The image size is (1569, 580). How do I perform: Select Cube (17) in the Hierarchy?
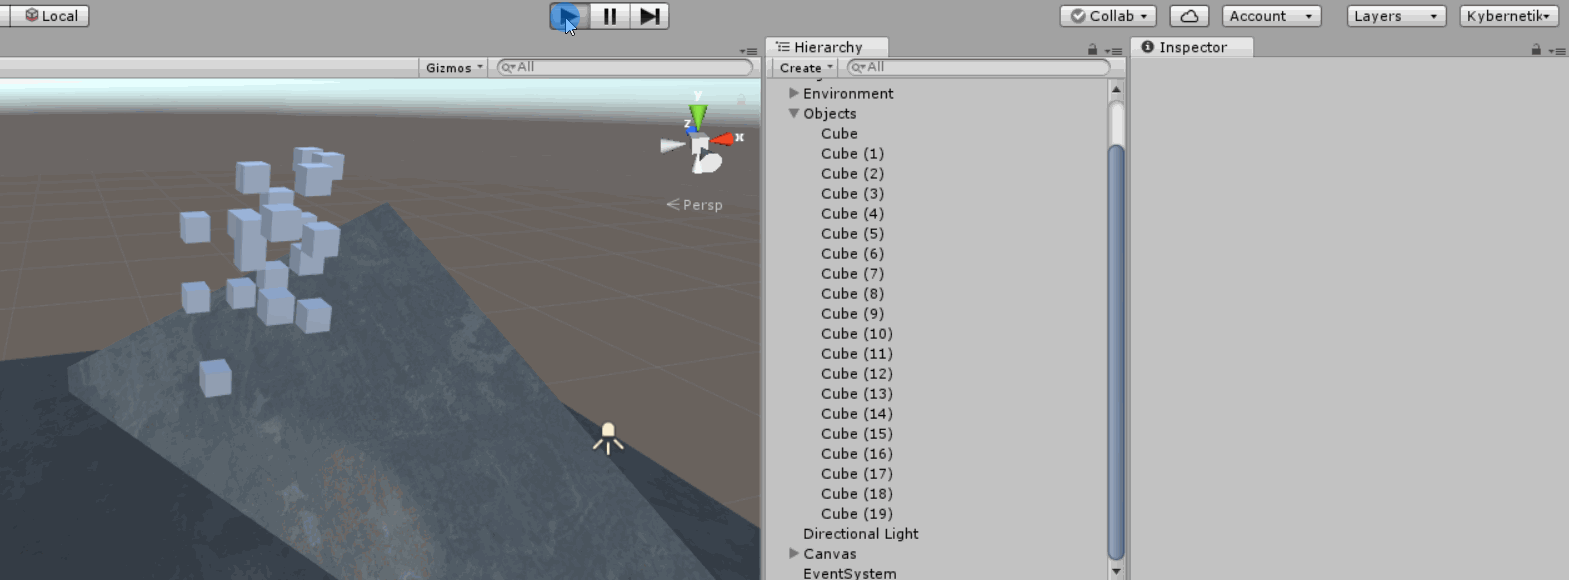pyautogui.click(x=856, y=473)
